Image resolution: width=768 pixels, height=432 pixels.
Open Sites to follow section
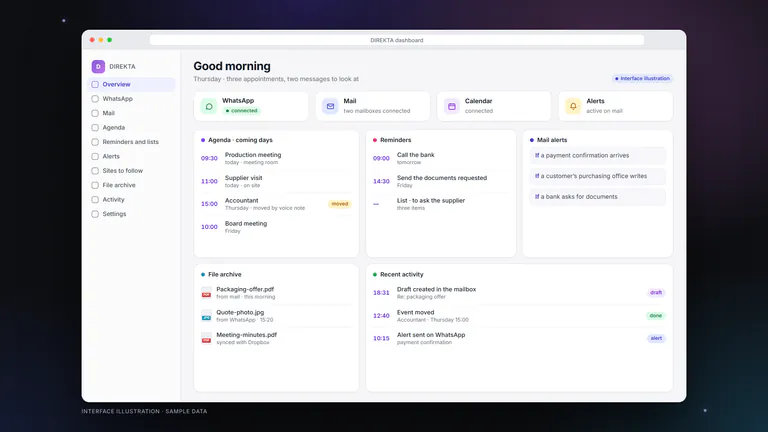pos(131,170)
